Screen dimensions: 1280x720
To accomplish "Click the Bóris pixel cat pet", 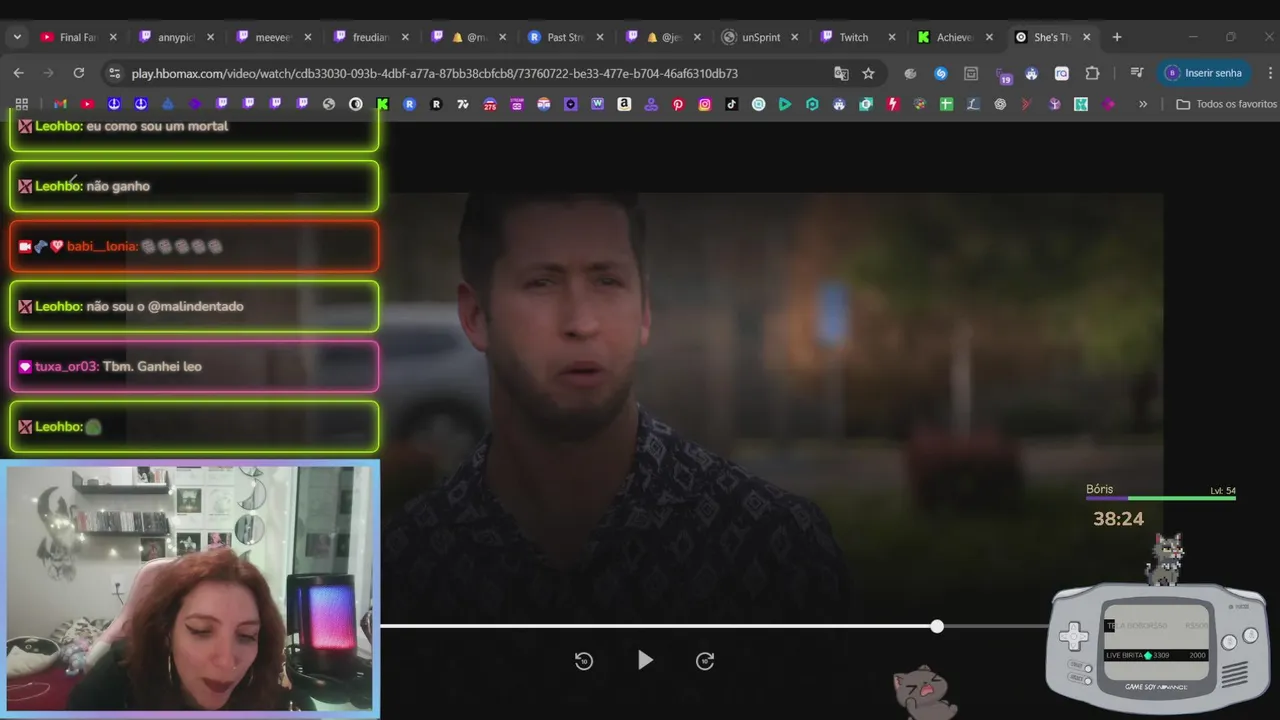I will point(1166,558).
